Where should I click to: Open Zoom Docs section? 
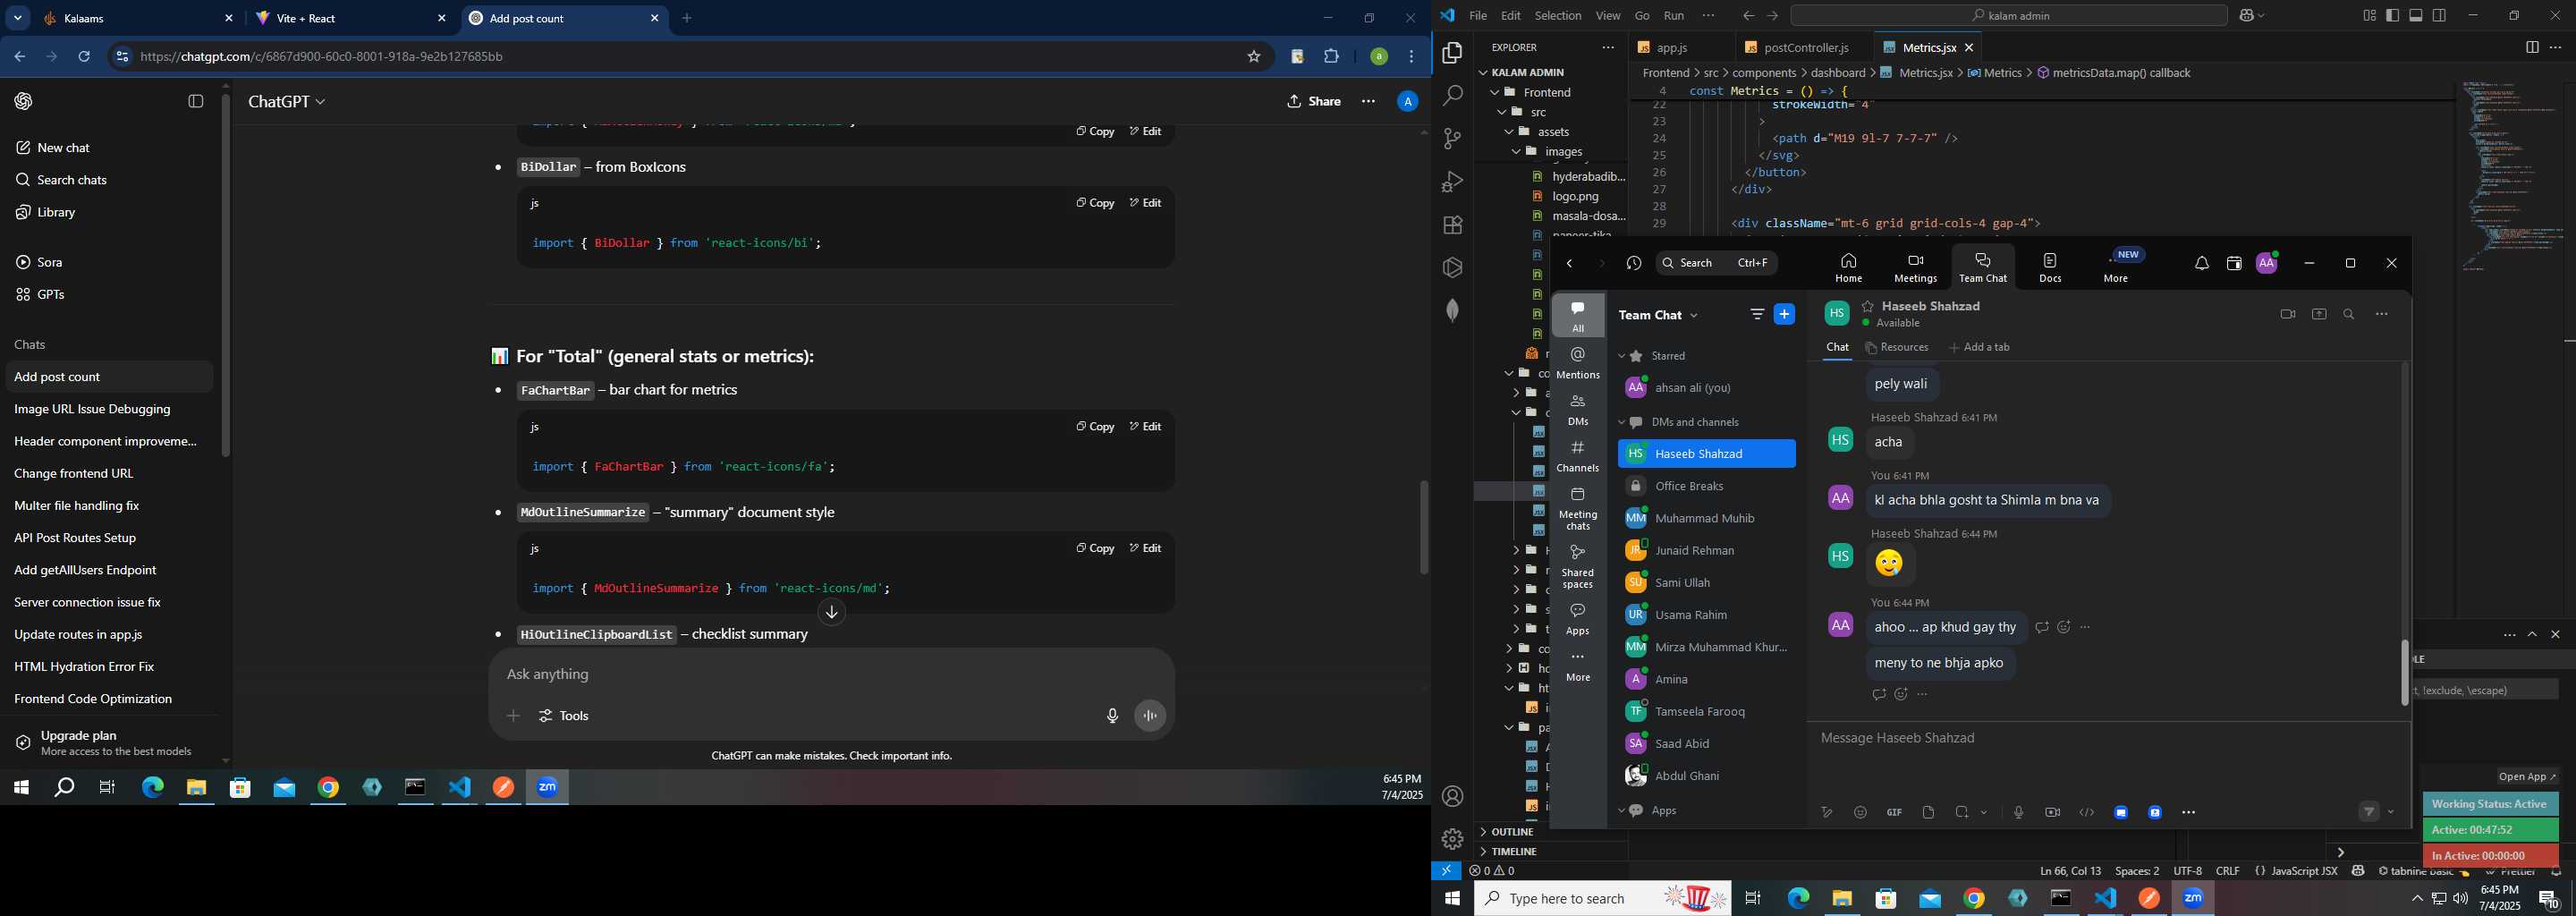[2050, 267]
